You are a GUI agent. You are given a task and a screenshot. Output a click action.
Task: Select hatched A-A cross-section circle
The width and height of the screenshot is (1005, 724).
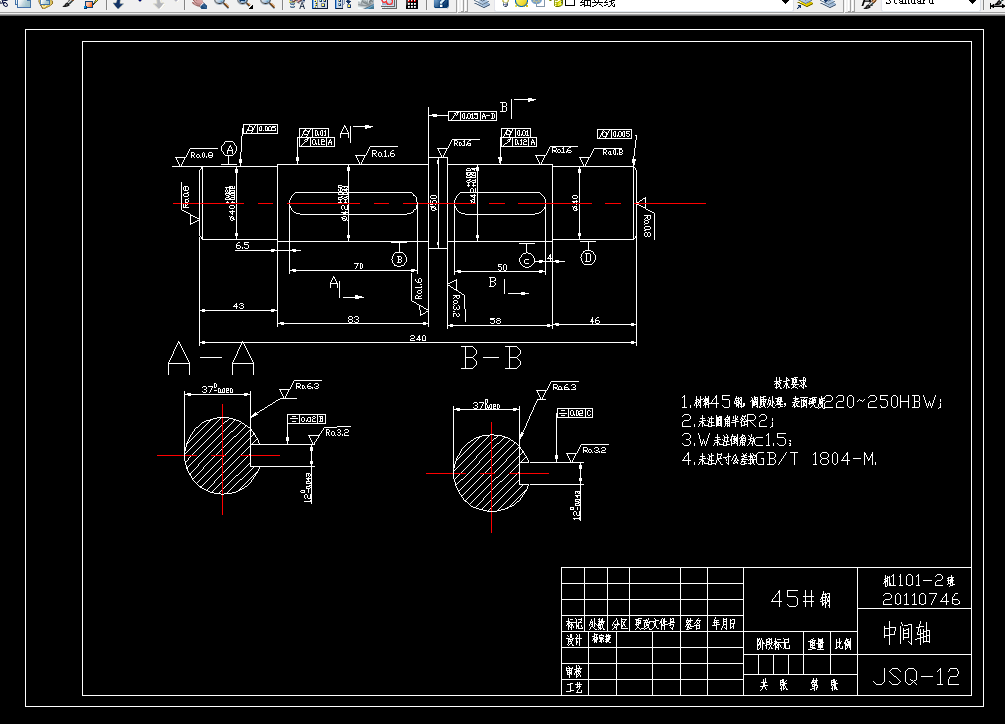222,456
